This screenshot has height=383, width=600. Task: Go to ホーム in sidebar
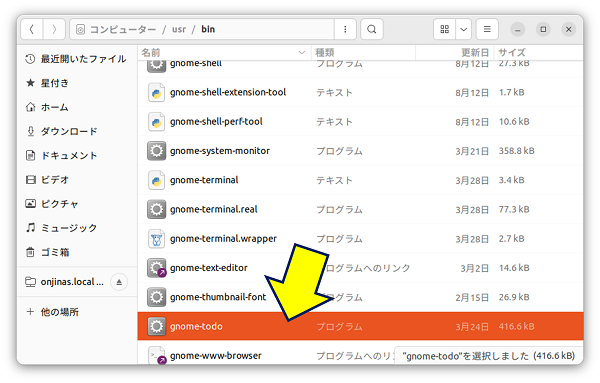[76, 107]
